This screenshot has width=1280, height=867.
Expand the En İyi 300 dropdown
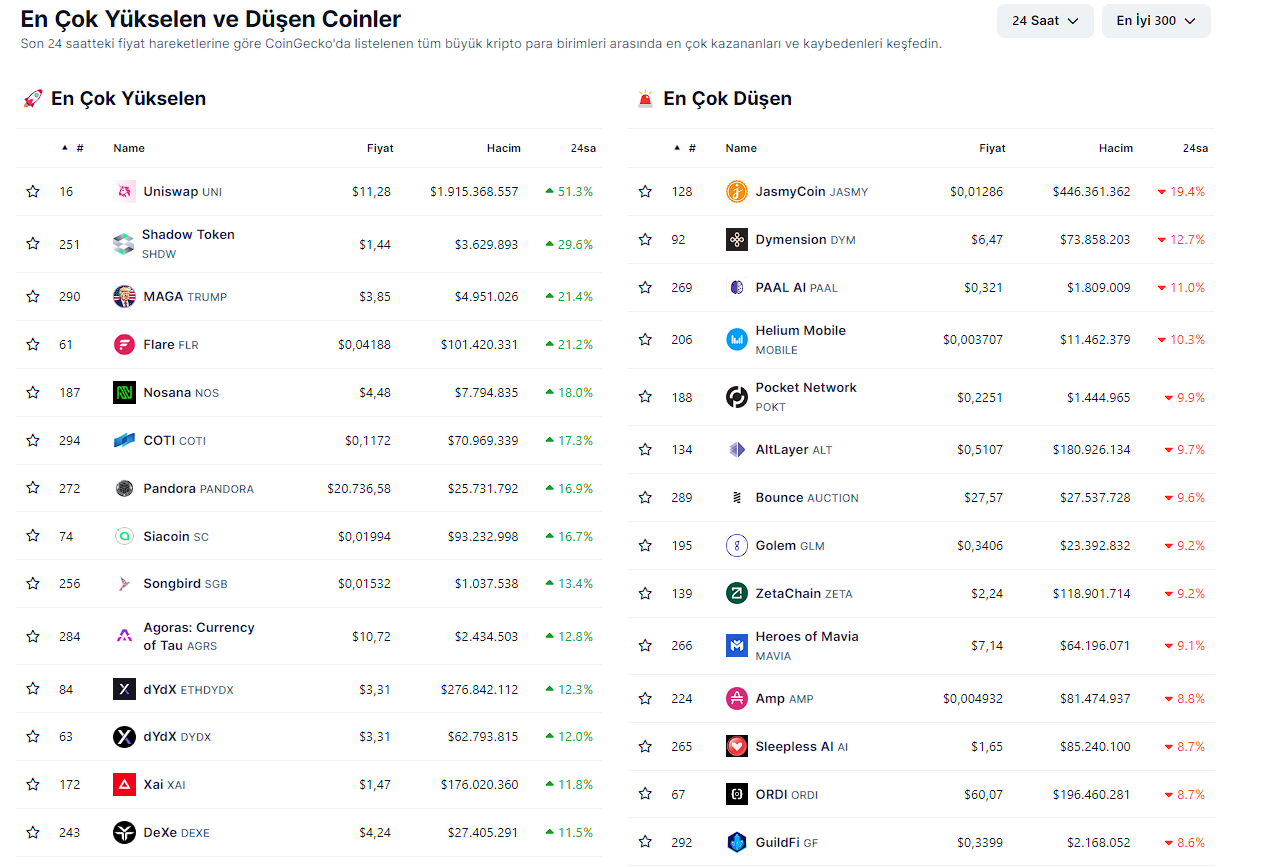1155,21
